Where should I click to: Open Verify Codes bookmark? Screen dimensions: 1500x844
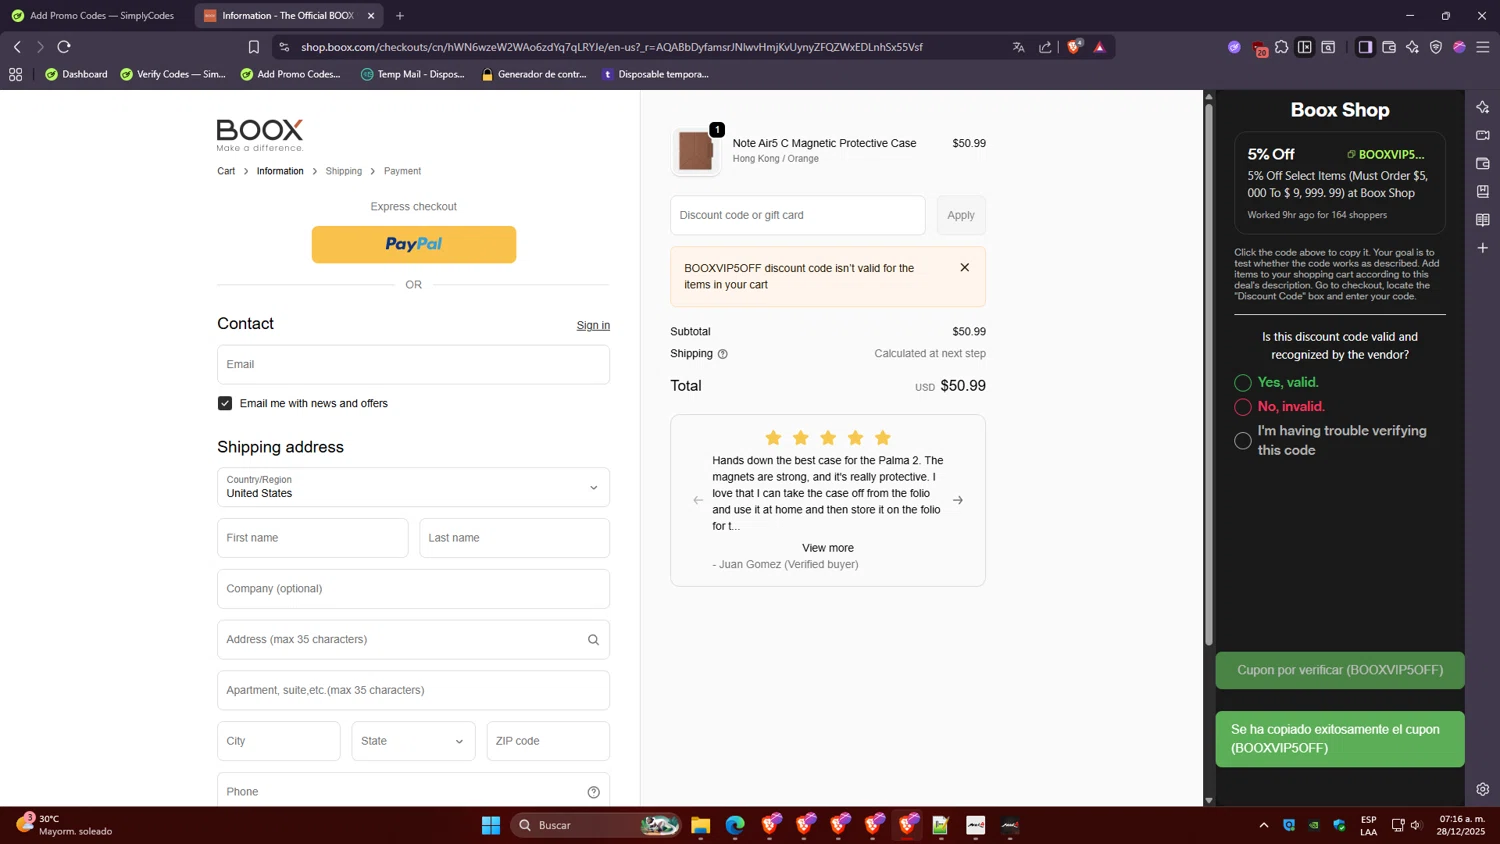point(173,74)
